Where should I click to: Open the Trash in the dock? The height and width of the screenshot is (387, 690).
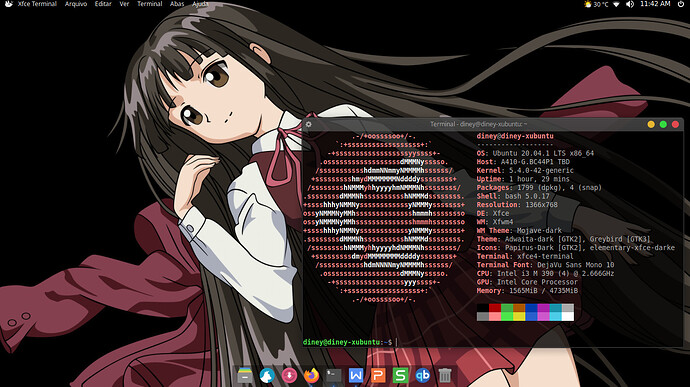click(445, 375)
